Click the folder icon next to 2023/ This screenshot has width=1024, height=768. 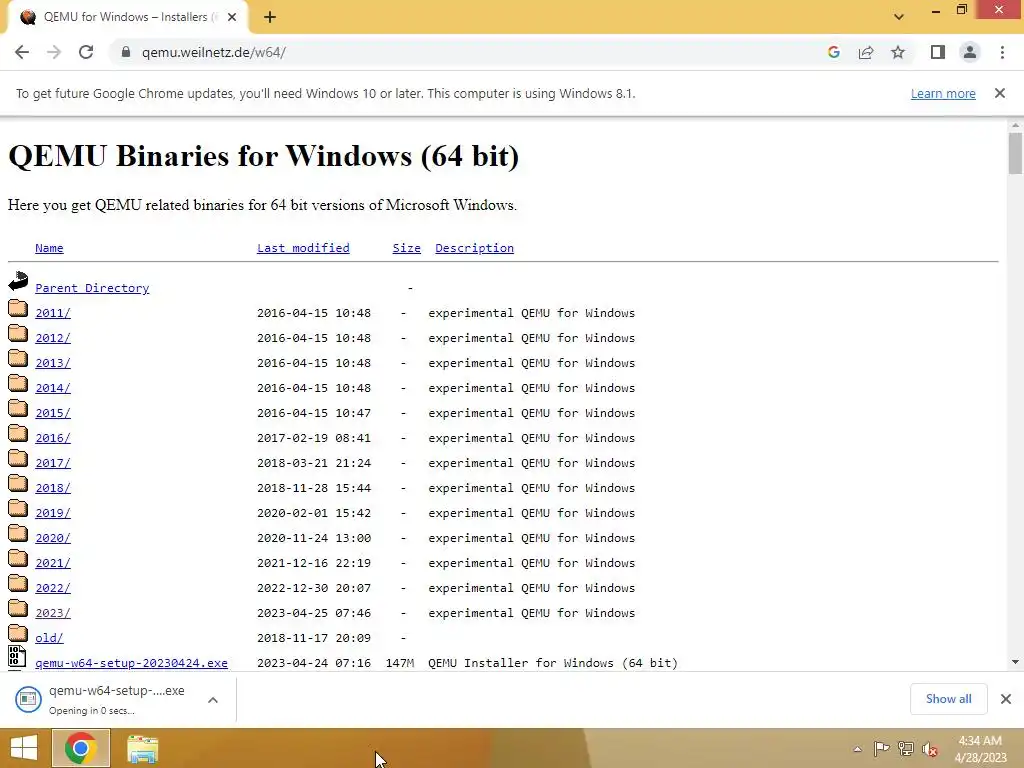pos(18,608)
